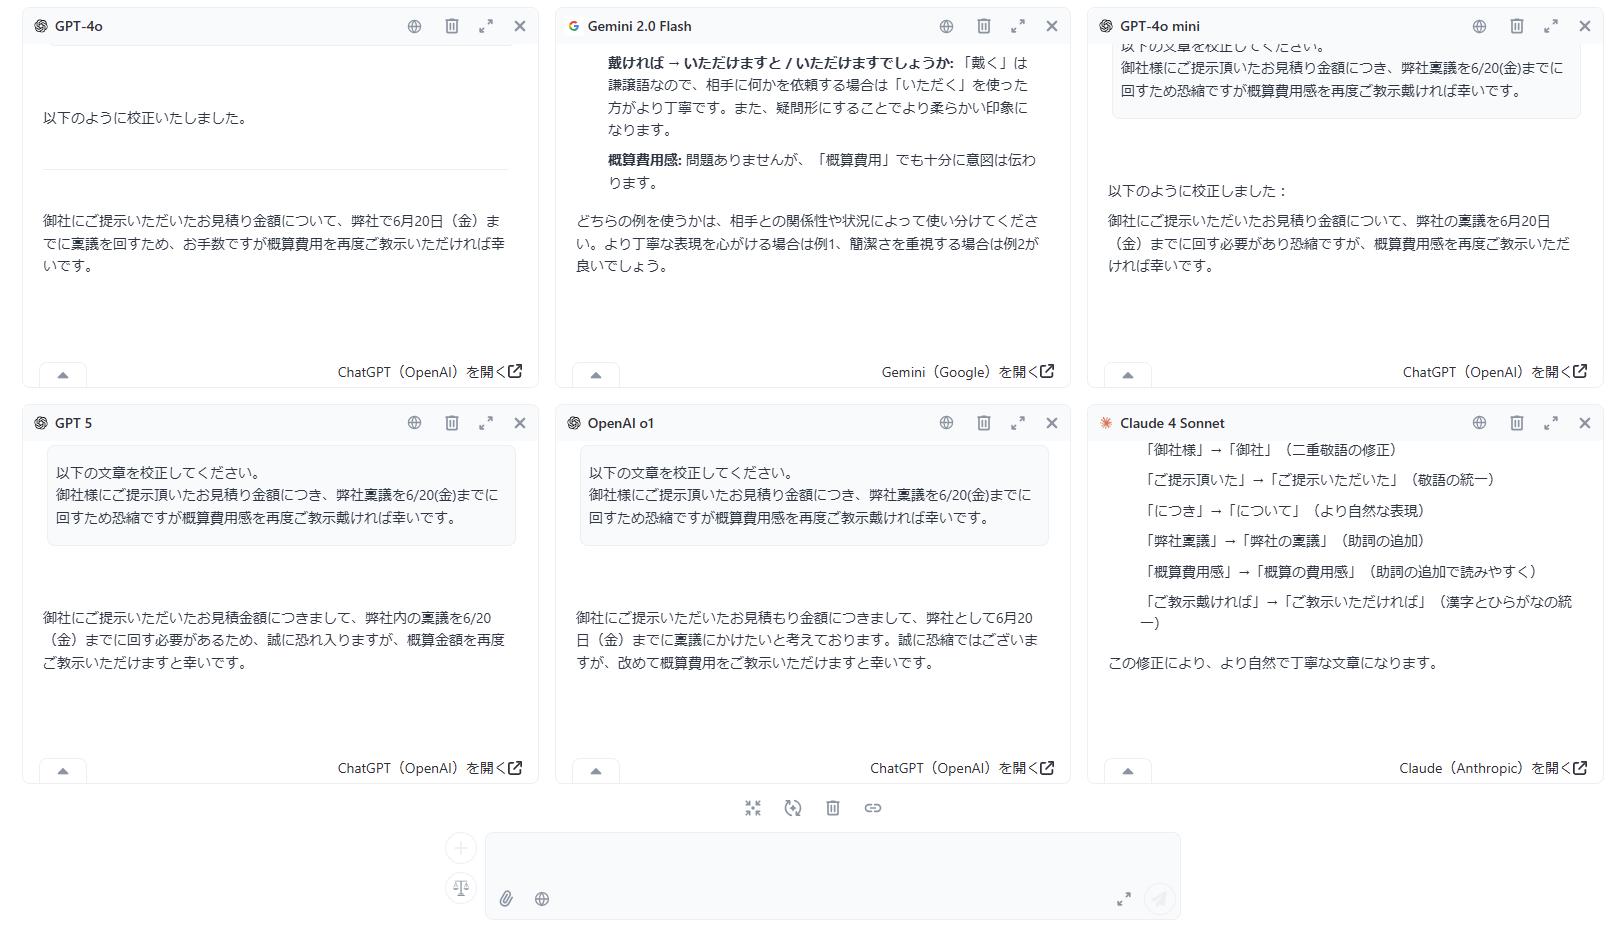The image size is (1624, 928).
Task: Expand the message input box to fullscreen
Action: click(x=1124, y=899)
